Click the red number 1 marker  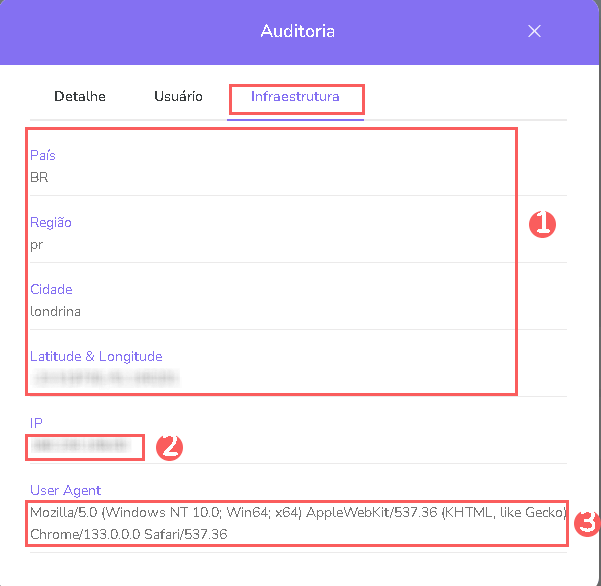pyautogui.click(x=541, y=224)
